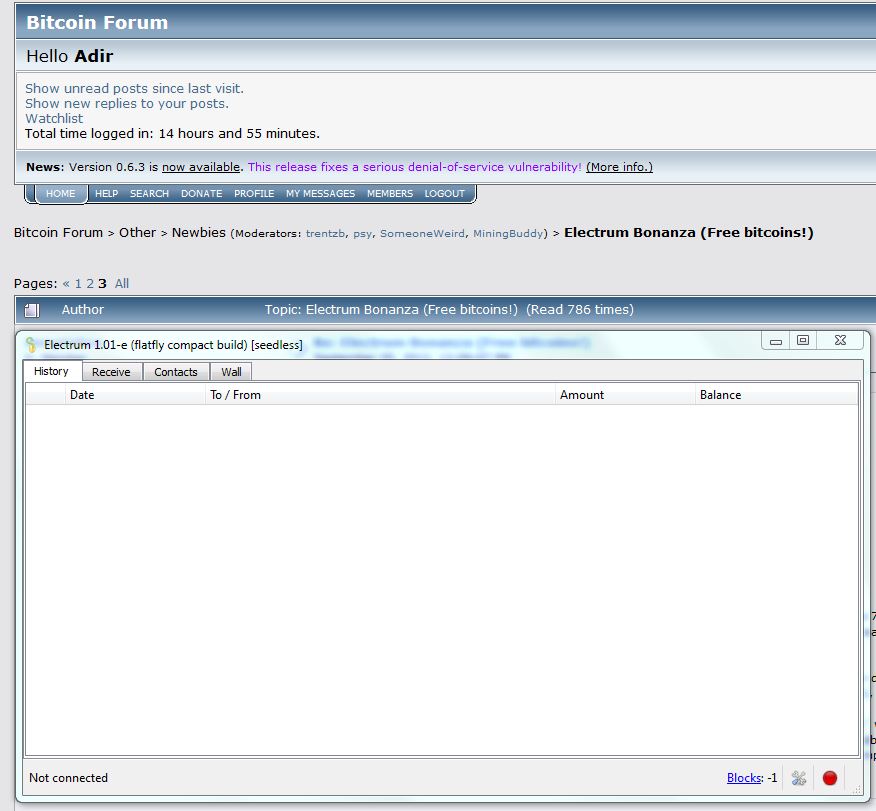876x811 pixels.
Task: Click the red connection status icon
Action: pyautogui.click(x=830, y=777)
